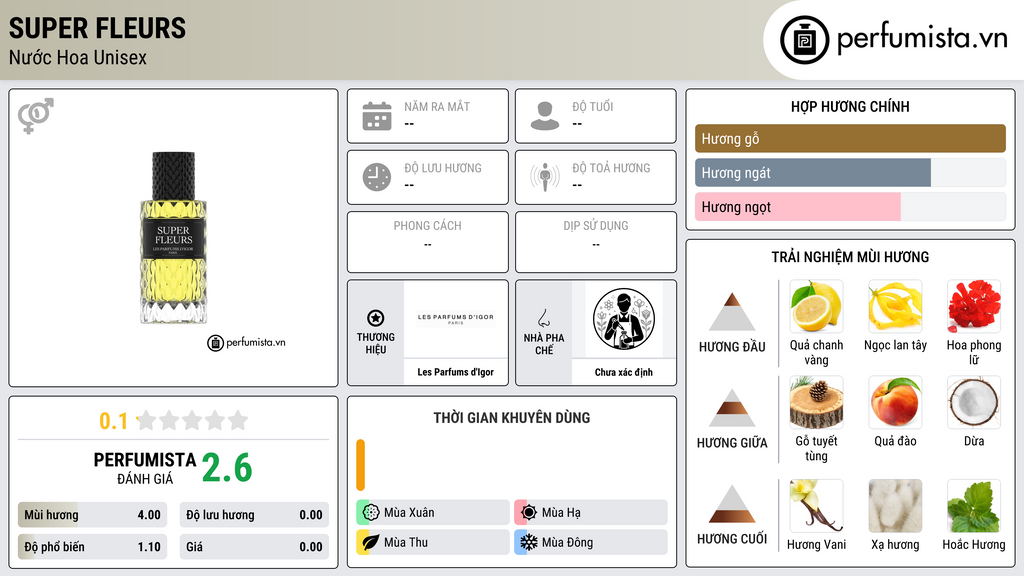Click the five-star rating row
This screenshot has height=576, width=1024.
[192, 420]
